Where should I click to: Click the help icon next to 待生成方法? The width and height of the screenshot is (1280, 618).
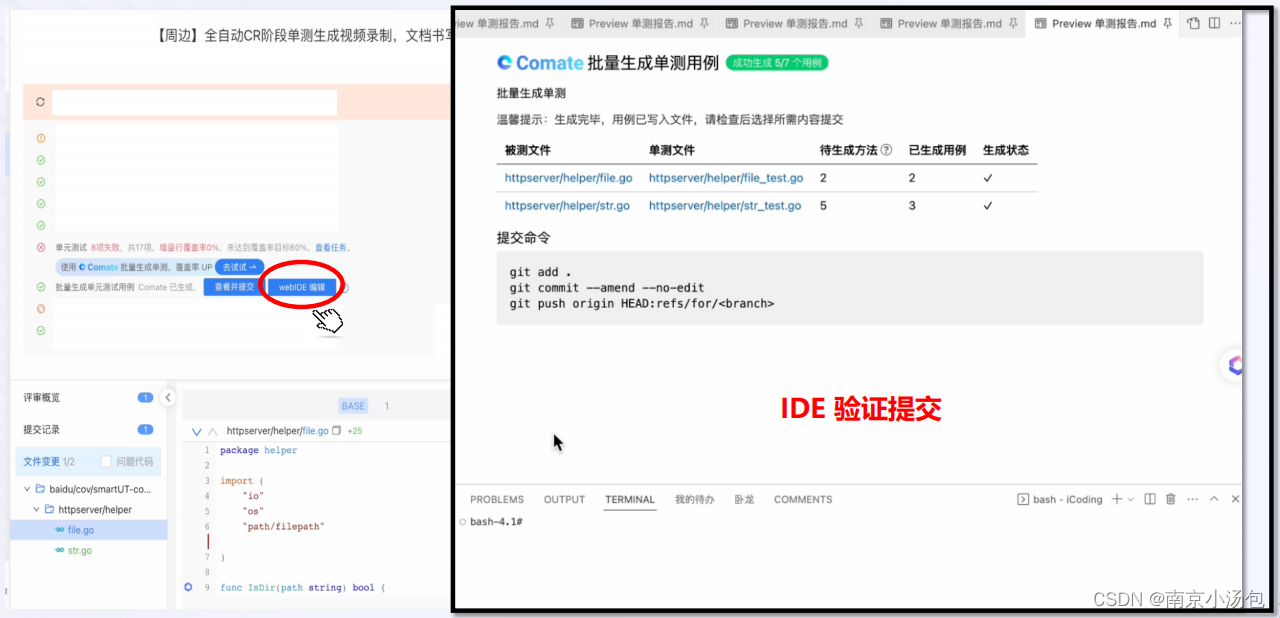[886, 150]
